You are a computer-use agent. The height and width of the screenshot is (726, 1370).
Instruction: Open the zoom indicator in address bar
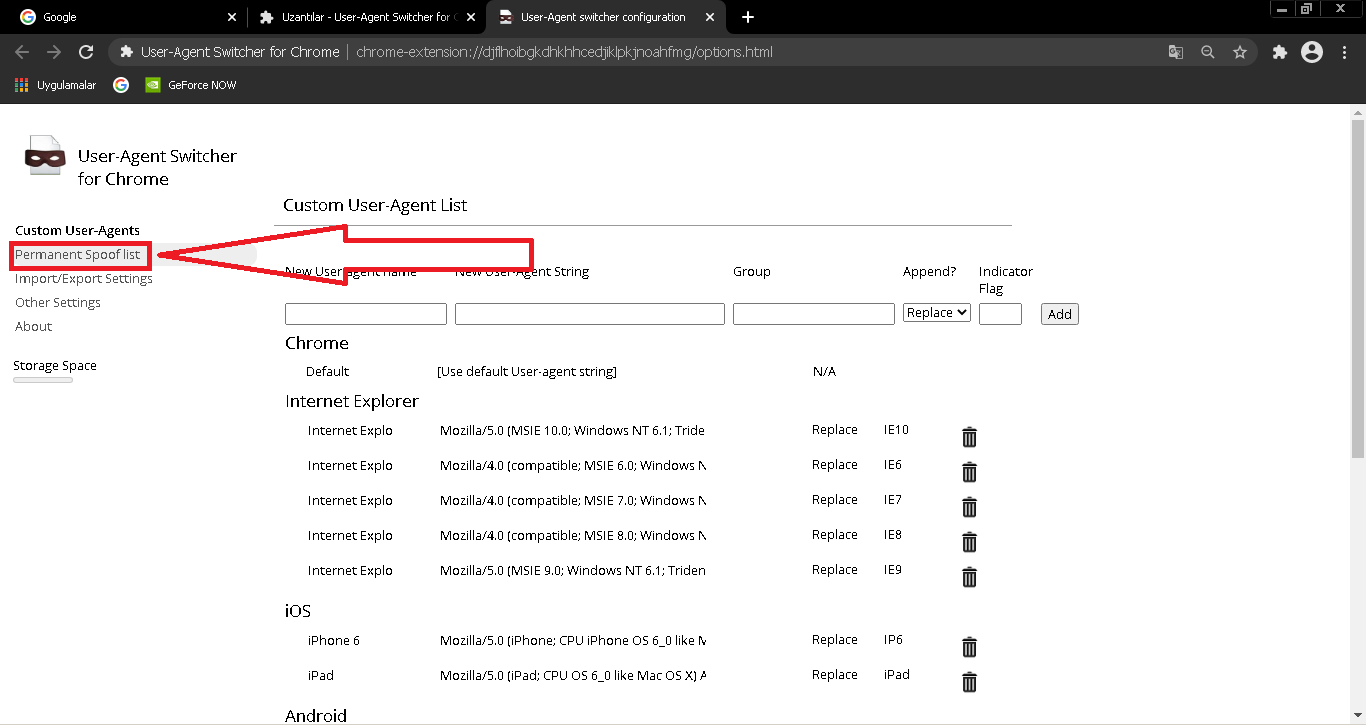[x=1208, y=52]
